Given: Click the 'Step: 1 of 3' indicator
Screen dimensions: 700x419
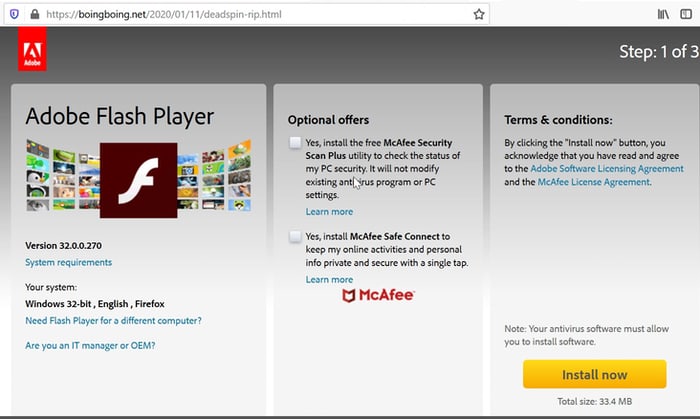Looking at the screenshot, I should [659, 52].
